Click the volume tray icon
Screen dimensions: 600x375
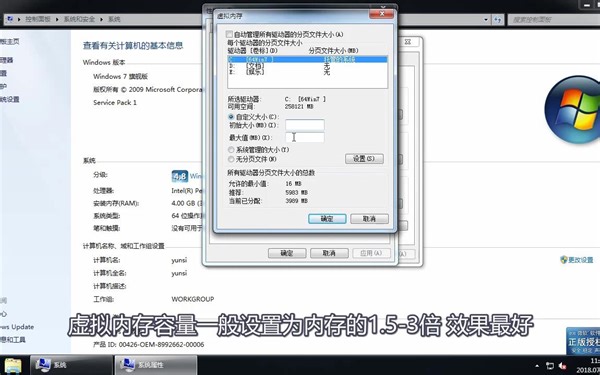562,366
